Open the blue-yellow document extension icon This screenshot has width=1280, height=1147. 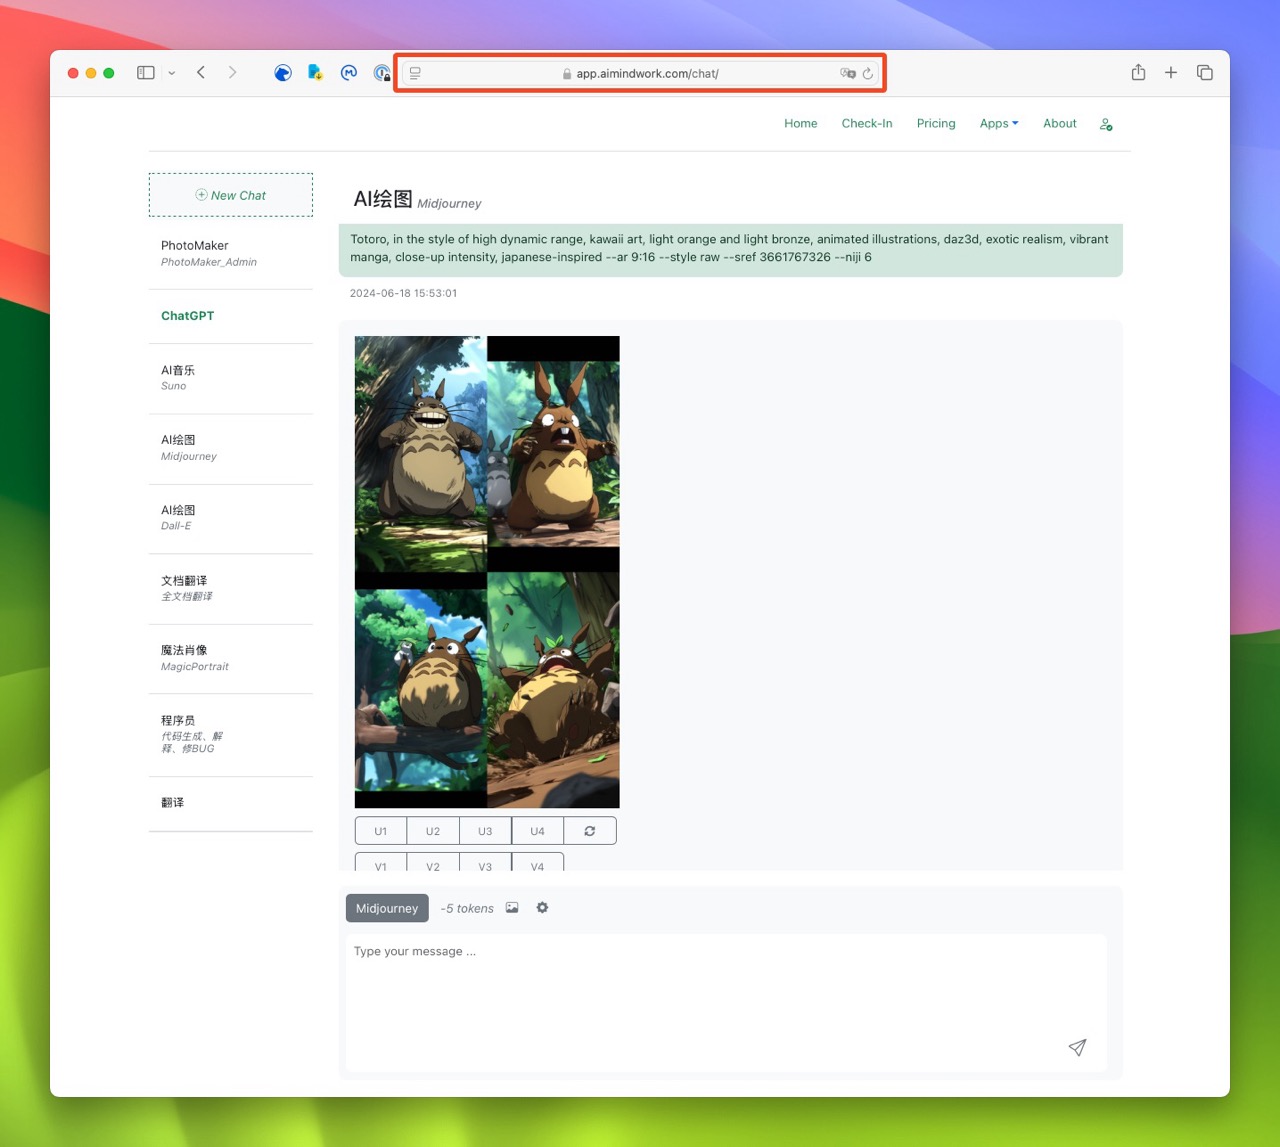tap(315, 73)
